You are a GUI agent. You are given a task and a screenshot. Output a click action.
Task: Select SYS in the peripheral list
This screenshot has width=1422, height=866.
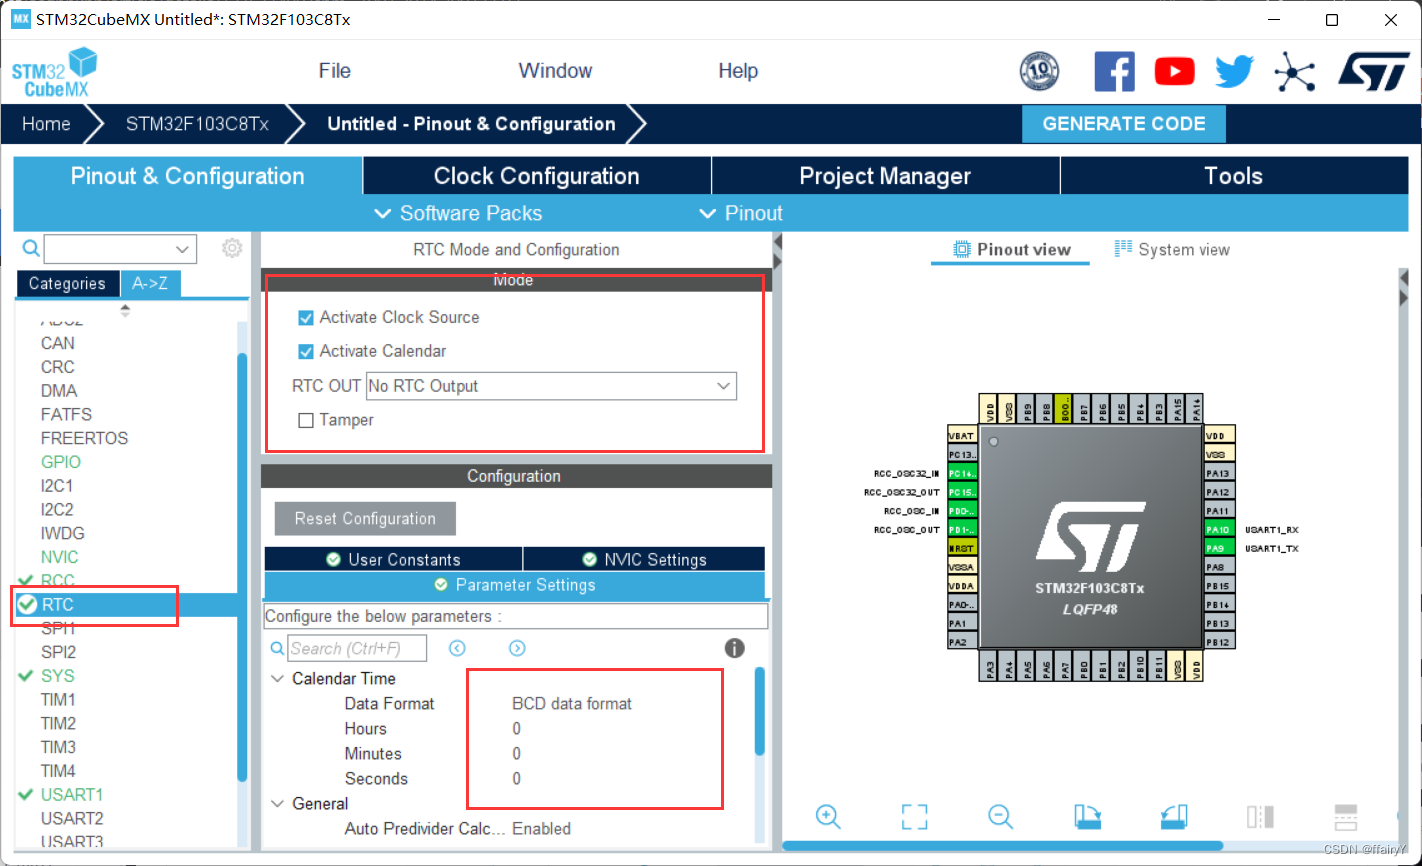58,676
